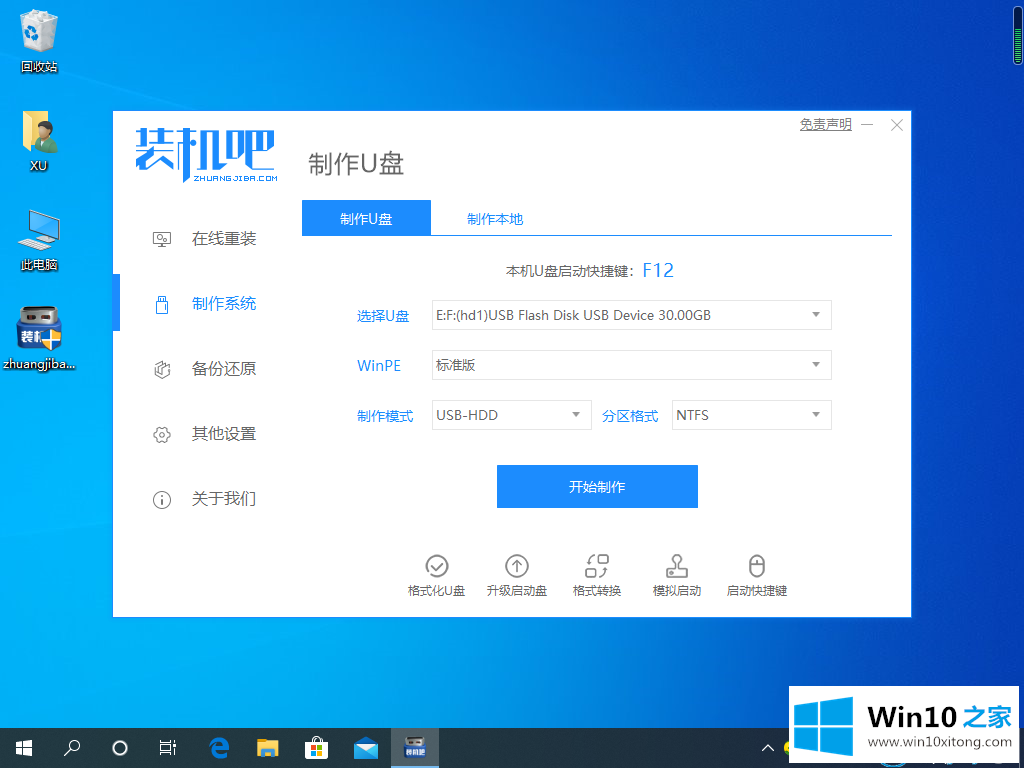This screenshot has height=768, width=1024.
Task: Expand the 选择U盘 device dropdown
Action: [x=631, y=315]
